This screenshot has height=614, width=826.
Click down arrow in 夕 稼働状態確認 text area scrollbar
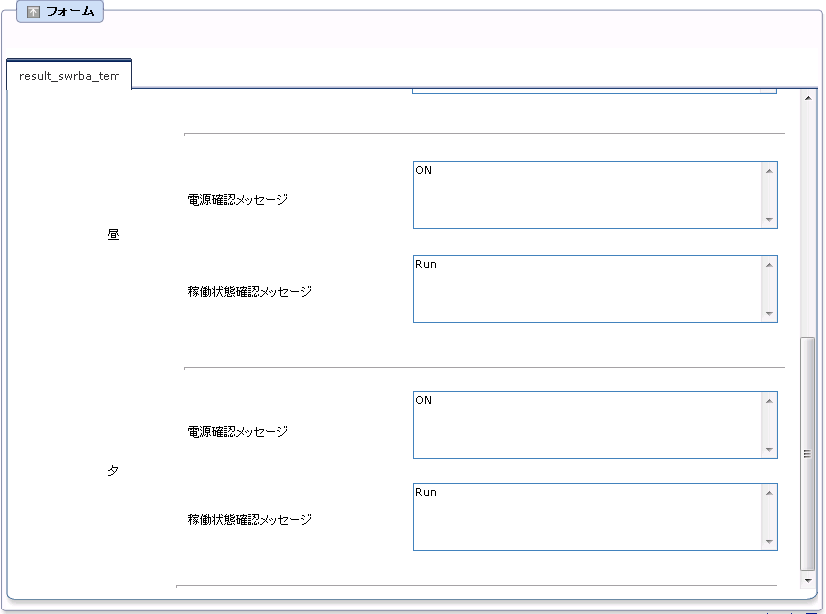[x=769, y=542]
